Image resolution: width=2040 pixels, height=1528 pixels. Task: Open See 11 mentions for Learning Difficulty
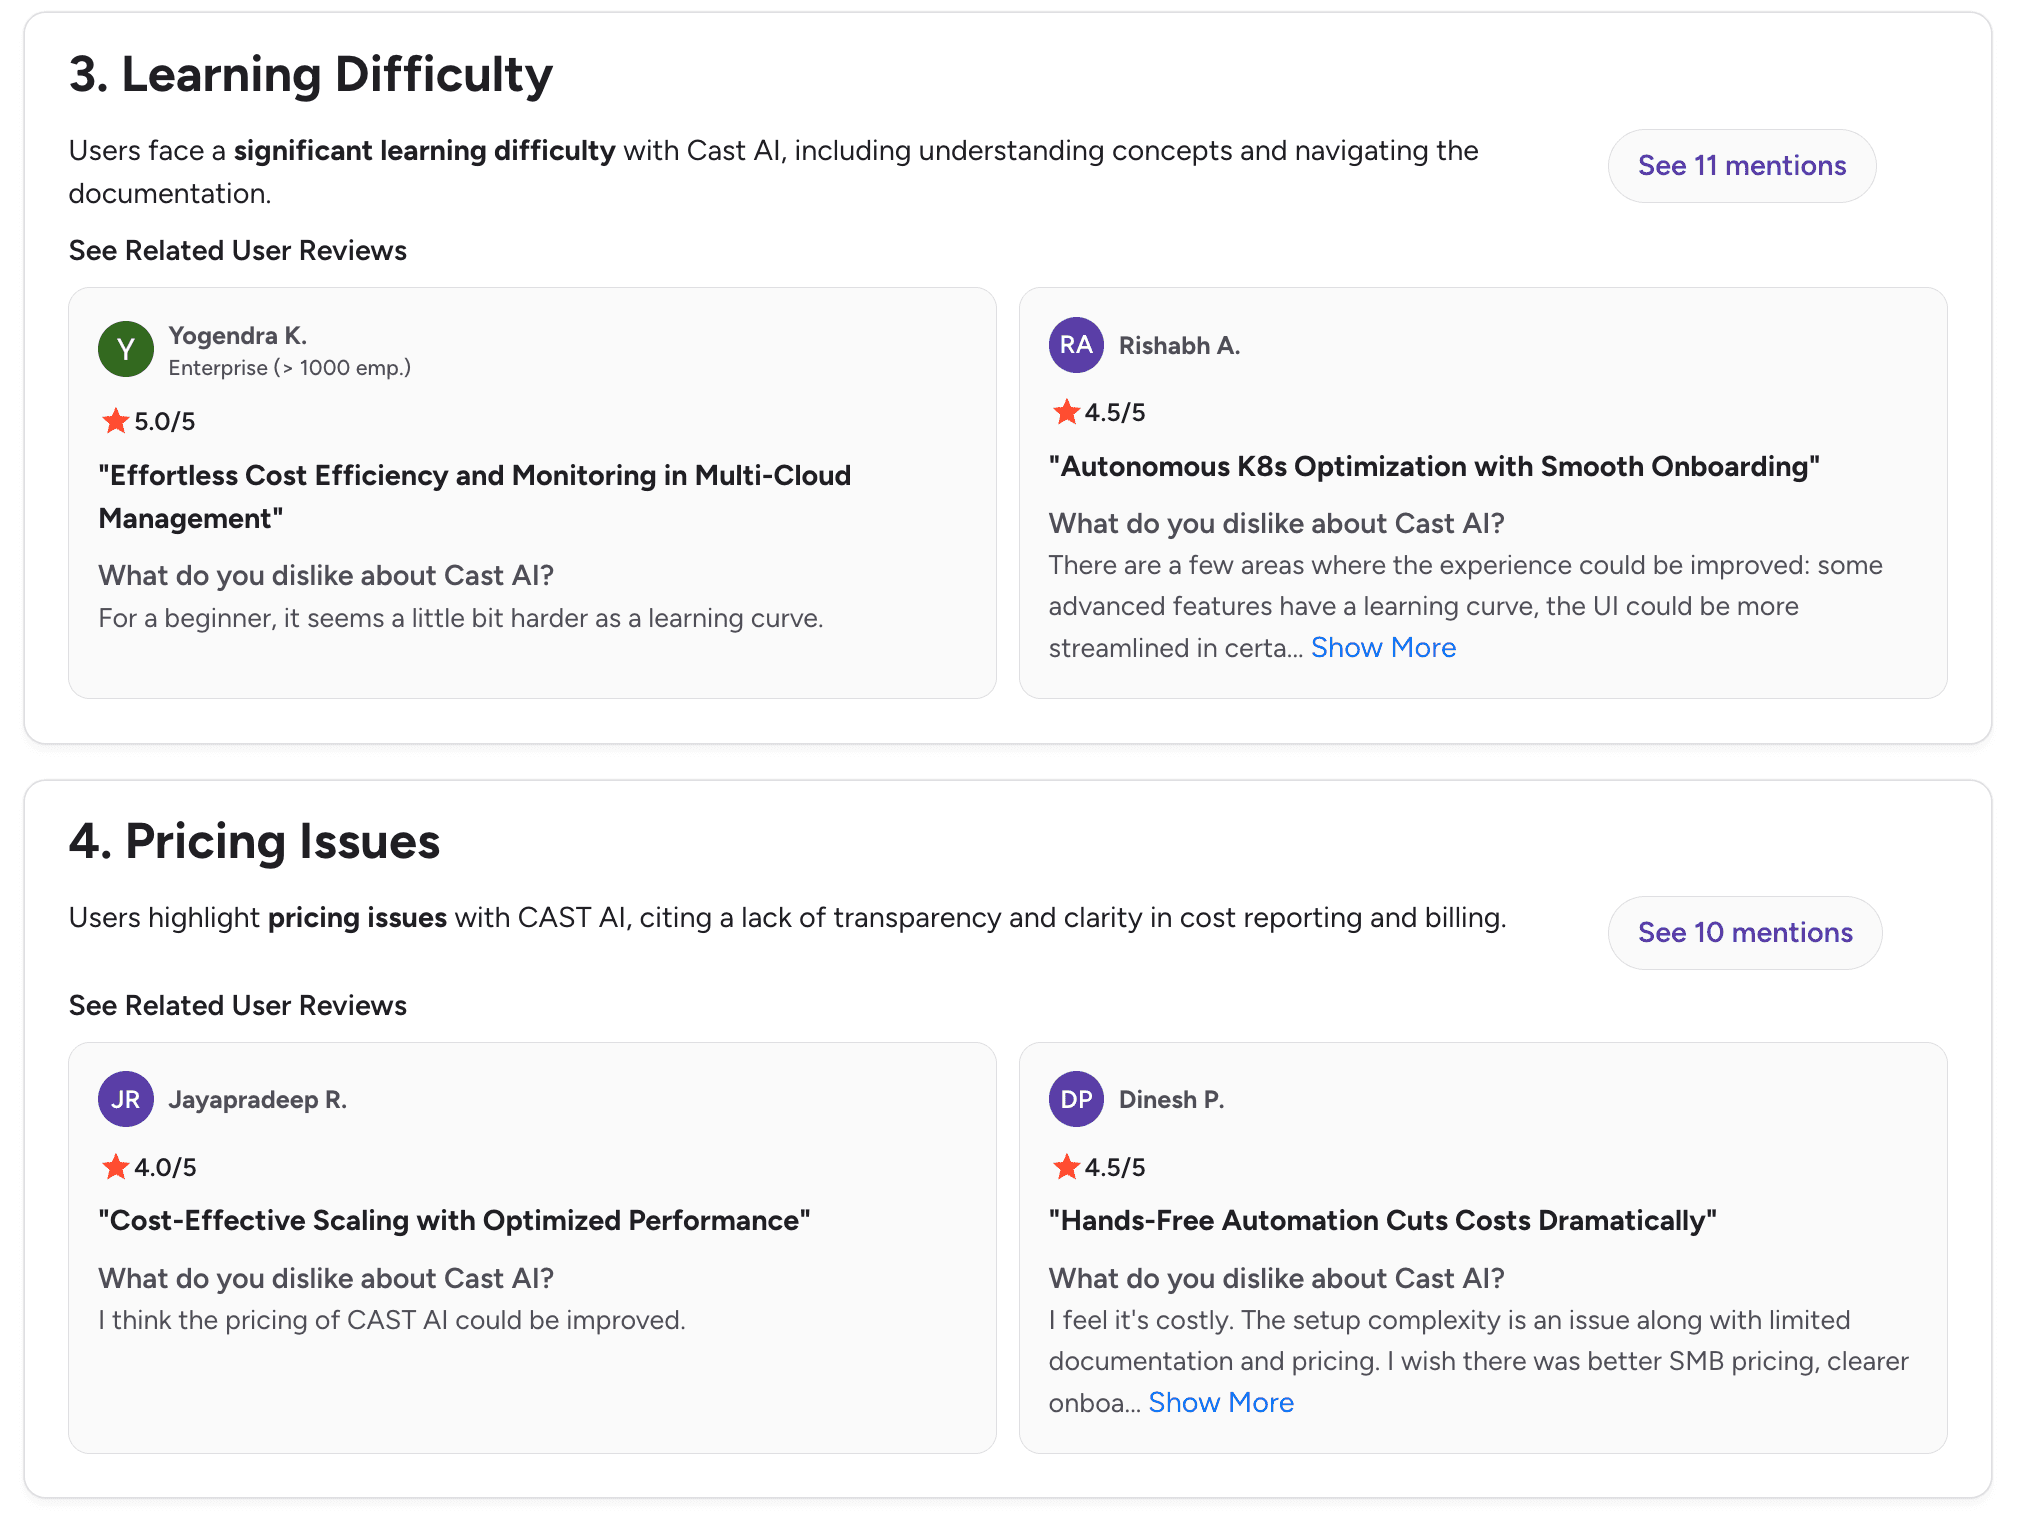pyautogui.click(x=1742, y=166)
